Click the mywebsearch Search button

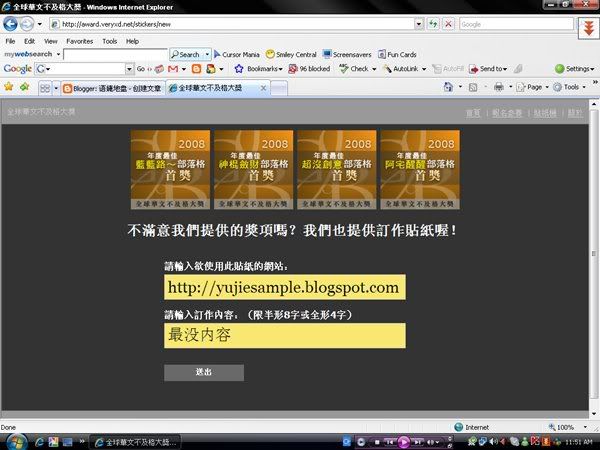point(189,54)
